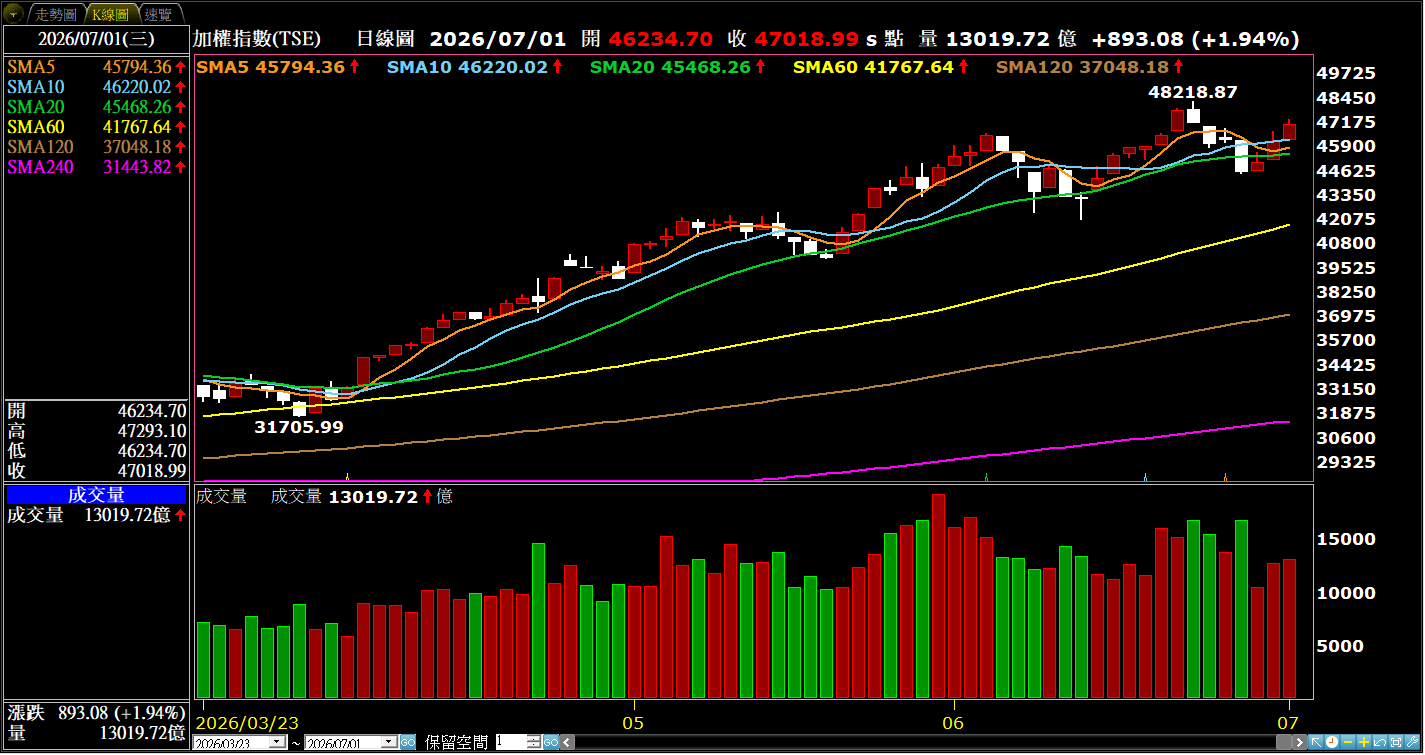Zoom out with the yellow minus icon
The width and height of the screenshot is (1425, 755).
click(1348, 742)
